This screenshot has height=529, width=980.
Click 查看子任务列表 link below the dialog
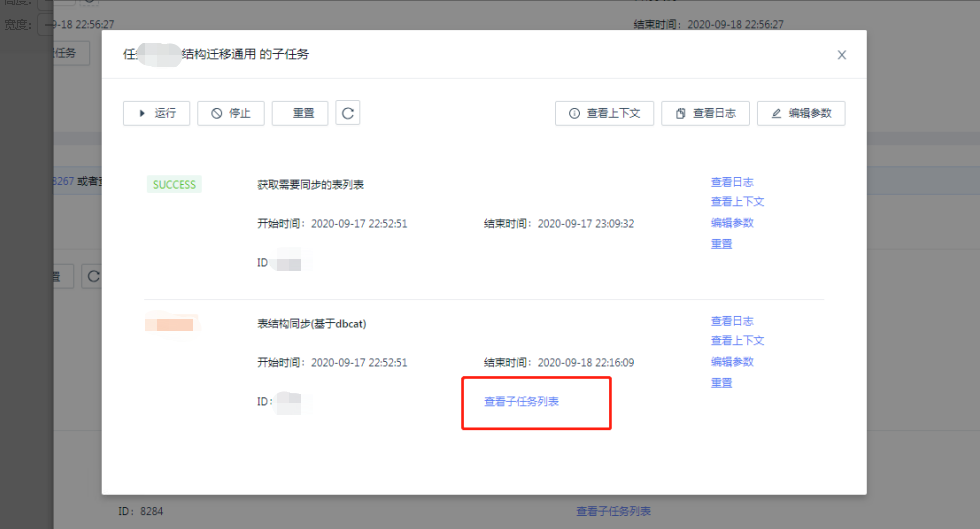coord(613,511)
